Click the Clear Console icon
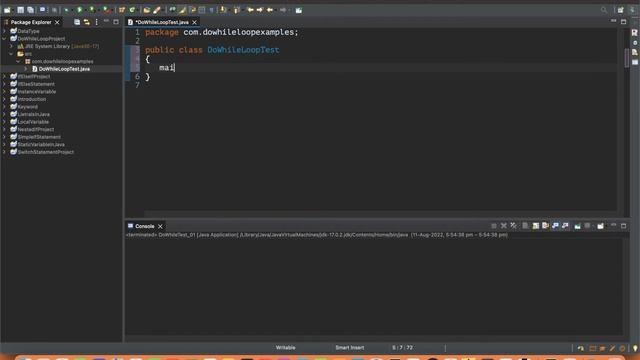Viewport: 640px width, 360px height. (525, 226)
